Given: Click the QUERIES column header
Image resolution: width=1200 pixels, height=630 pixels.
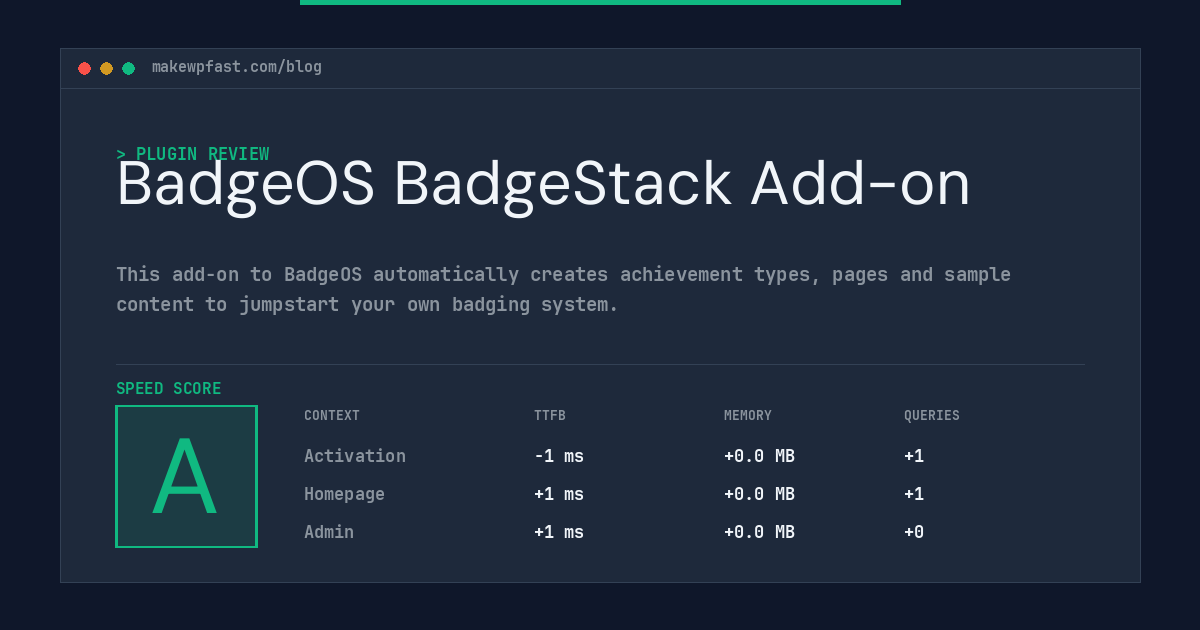Looking at the screenshot, I should [x=932, y=416].
